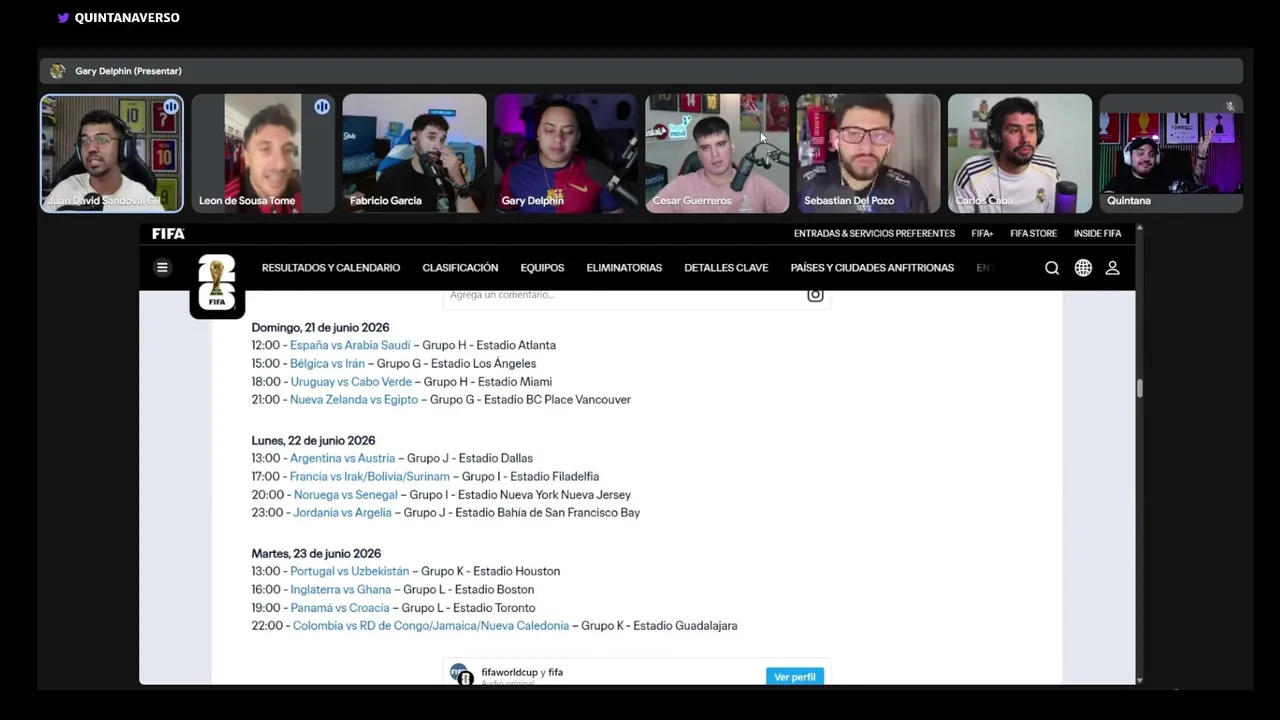Open Países y Ciudades Anfitrionas menu

click(872, 268)
